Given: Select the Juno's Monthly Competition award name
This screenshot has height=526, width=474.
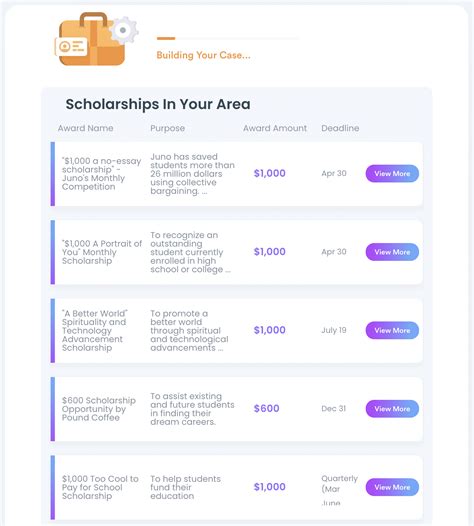Looking at the screenshot, I should (101, 174).
